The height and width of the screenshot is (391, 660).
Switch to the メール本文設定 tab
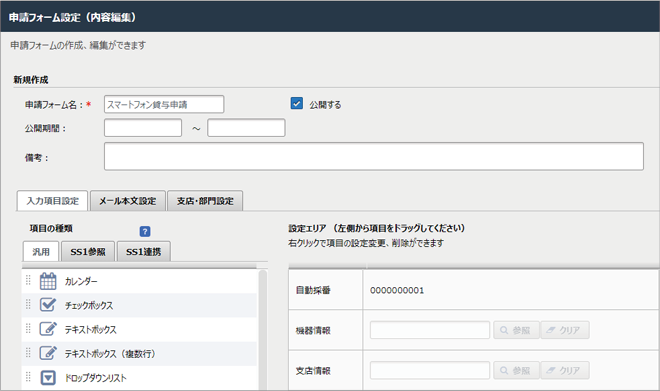pos(128,201)
